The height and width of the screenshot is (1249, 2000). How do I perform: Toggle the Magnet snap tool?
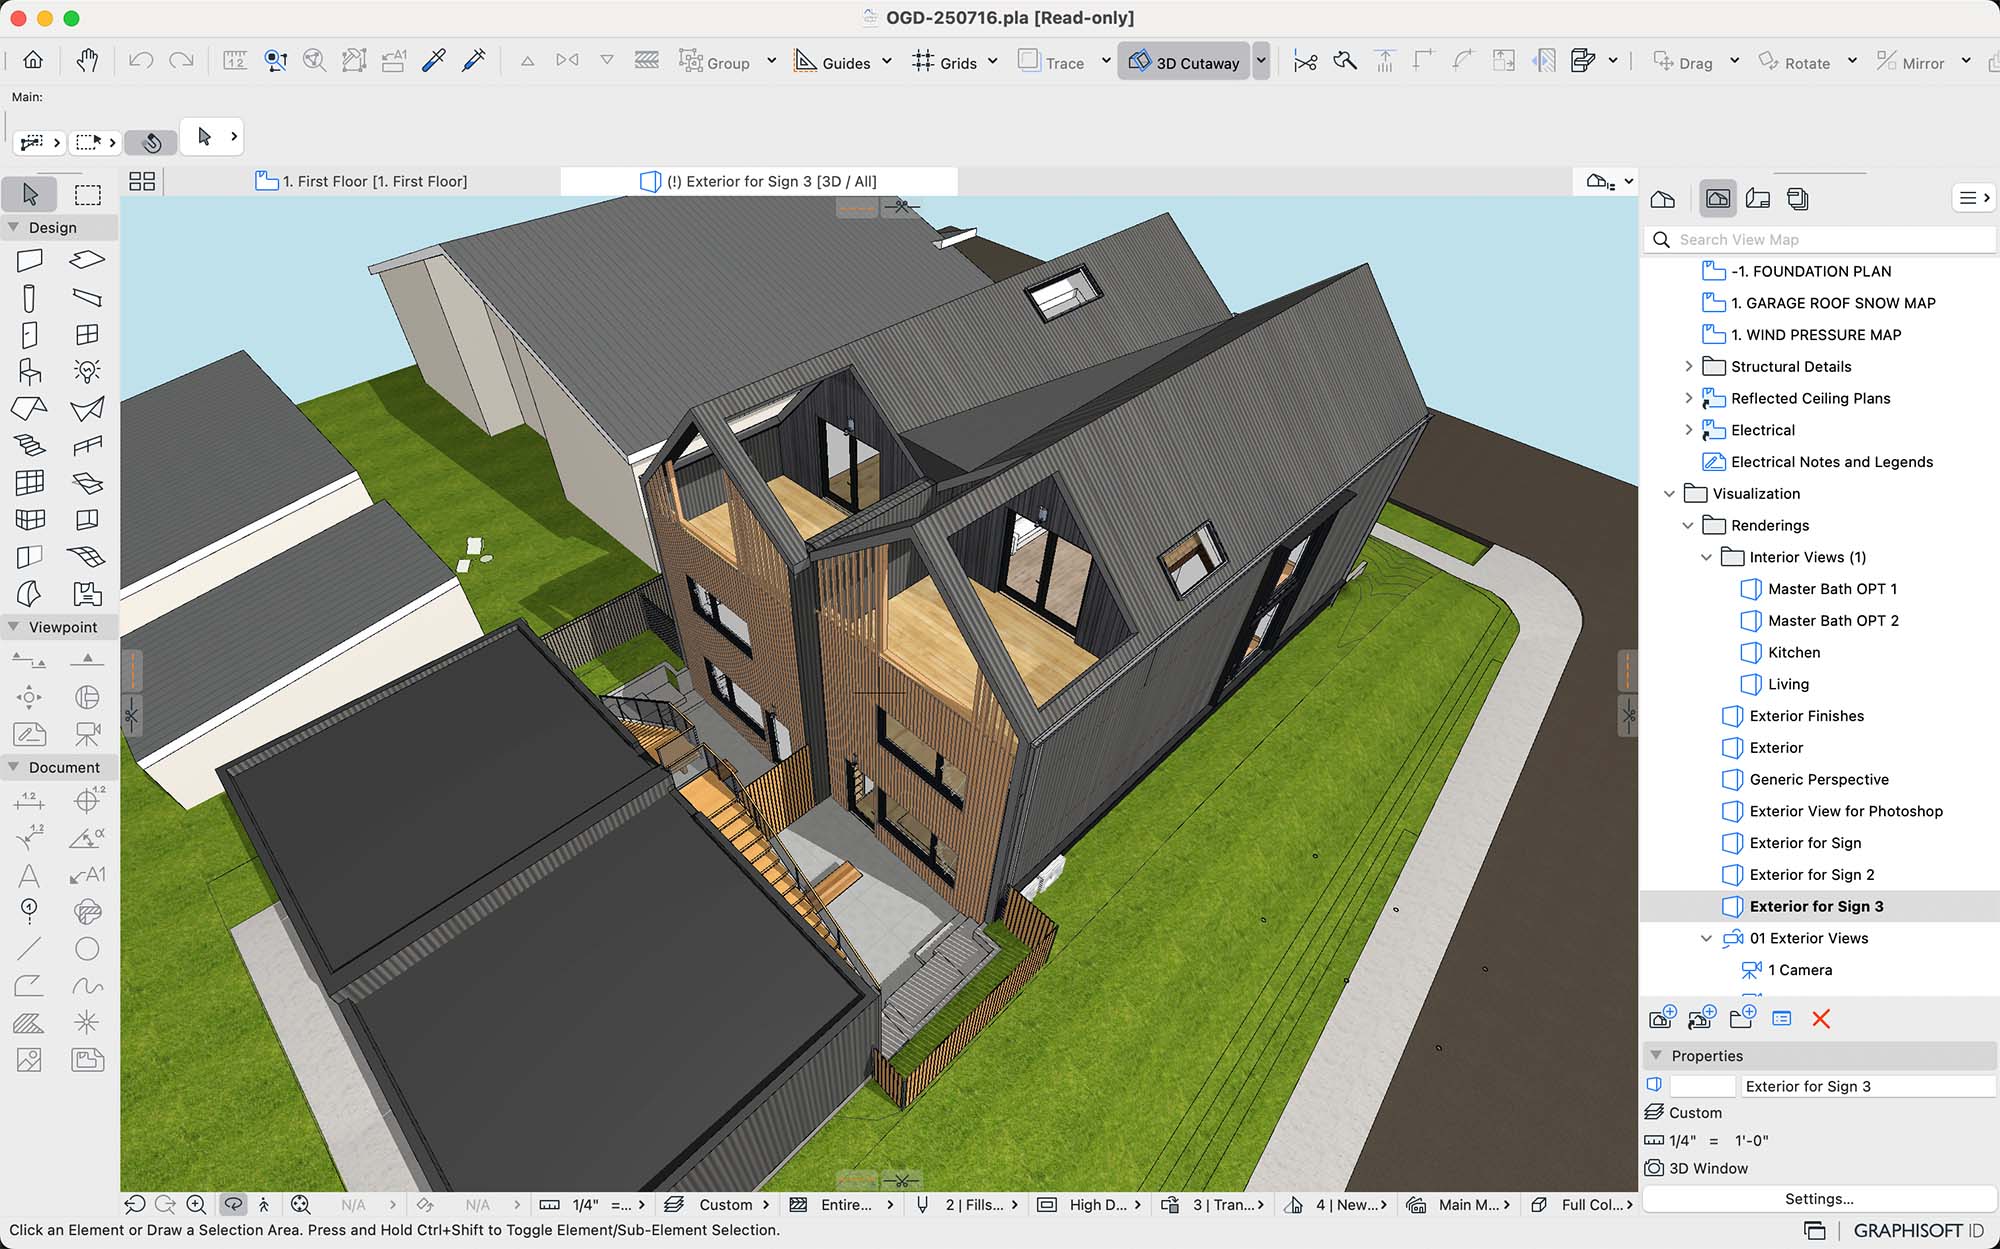tap(152, 141)
